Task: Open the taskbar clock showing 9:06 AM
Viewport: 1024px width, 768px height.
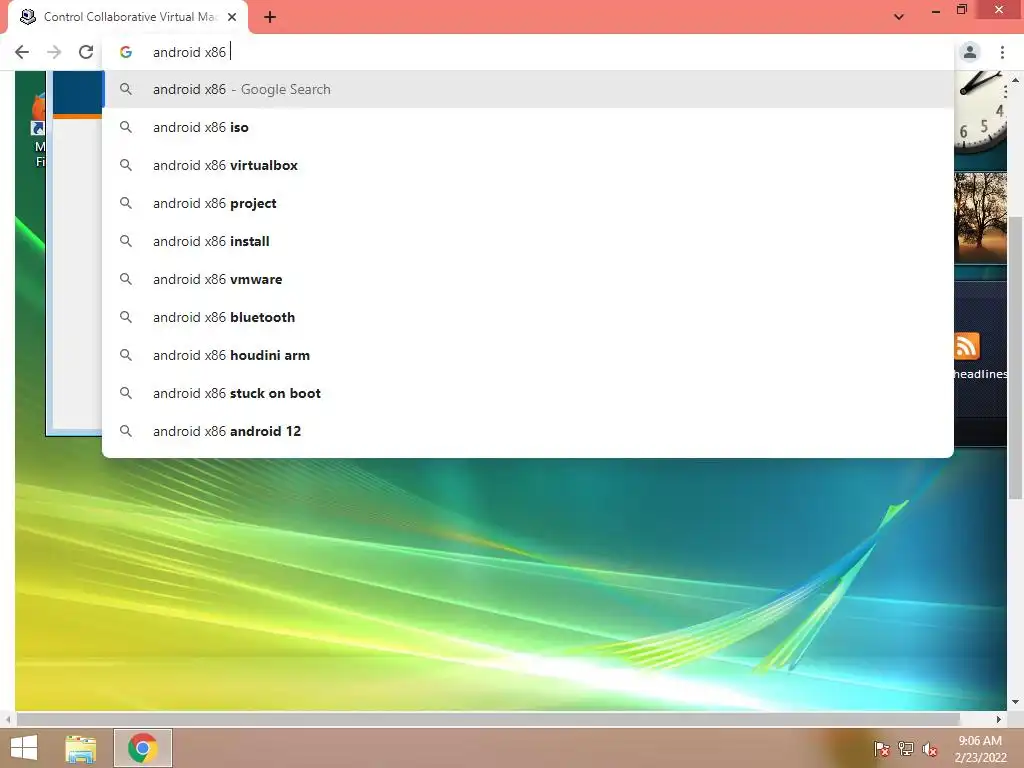Action: tap(980, 748)
